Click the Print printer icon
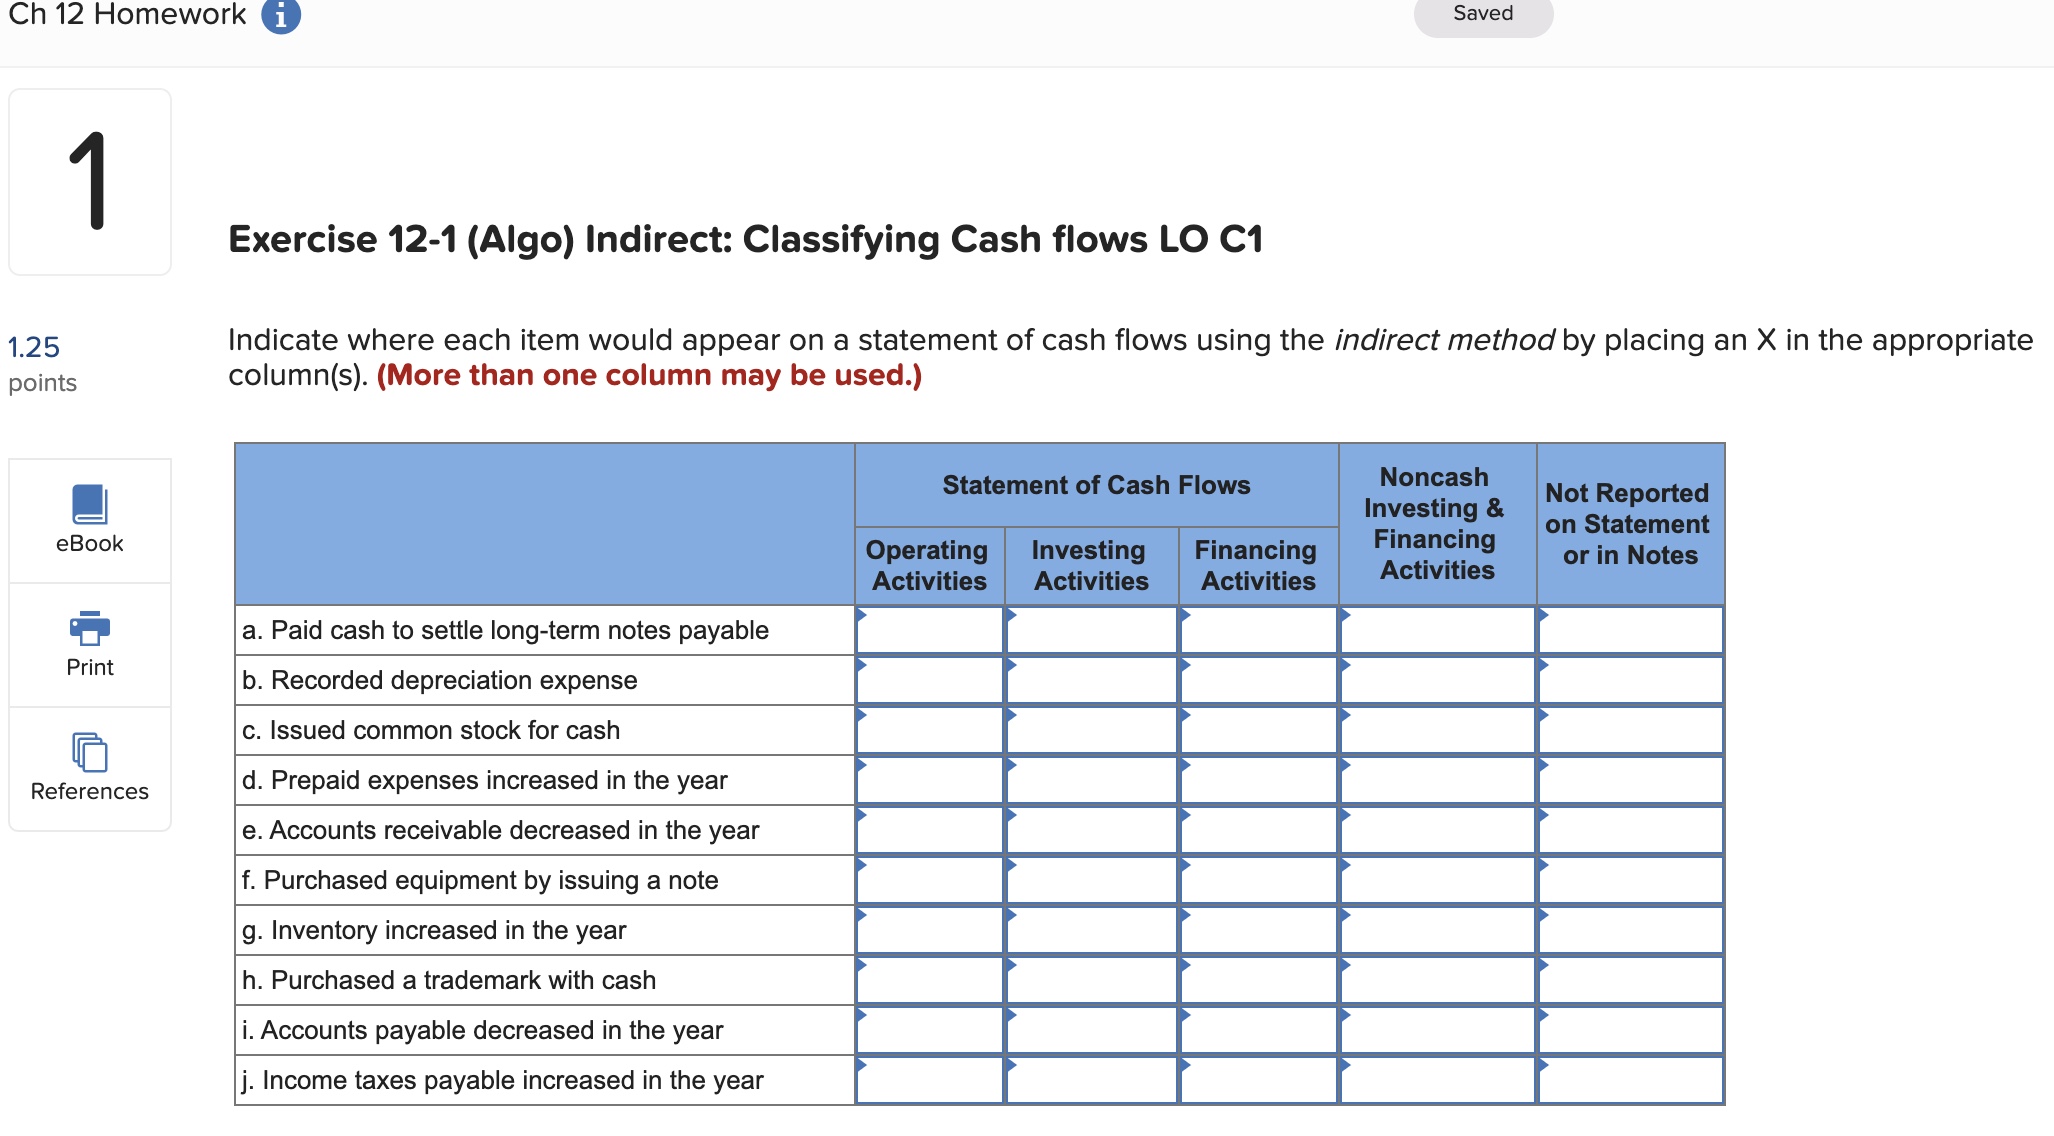 (x=90, y=628)
